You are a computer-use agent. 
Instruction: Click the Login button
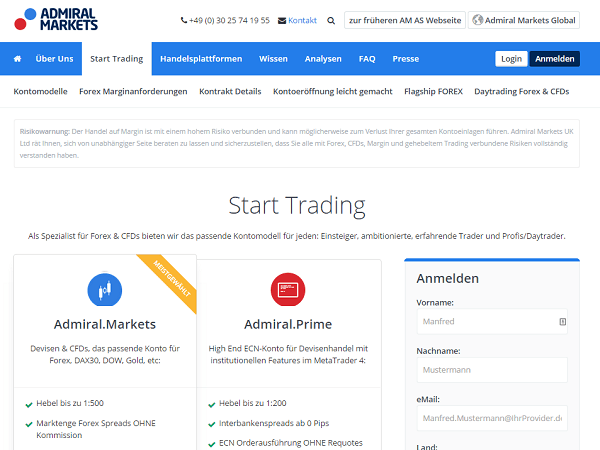click(x=511, y=59)
